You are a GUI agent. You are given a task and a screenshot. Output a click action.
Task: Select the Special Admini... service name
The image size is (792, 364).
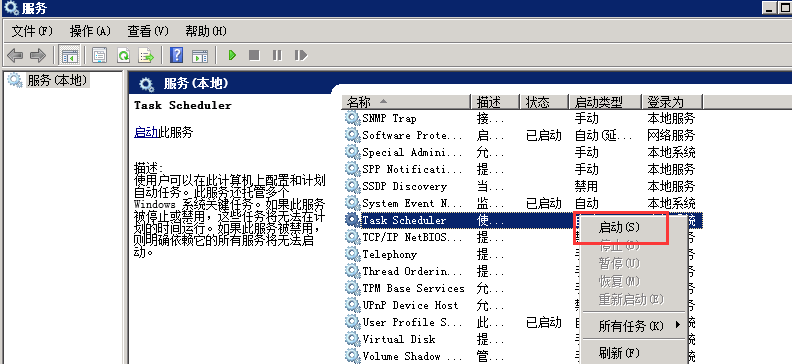(x=412, y=152)
